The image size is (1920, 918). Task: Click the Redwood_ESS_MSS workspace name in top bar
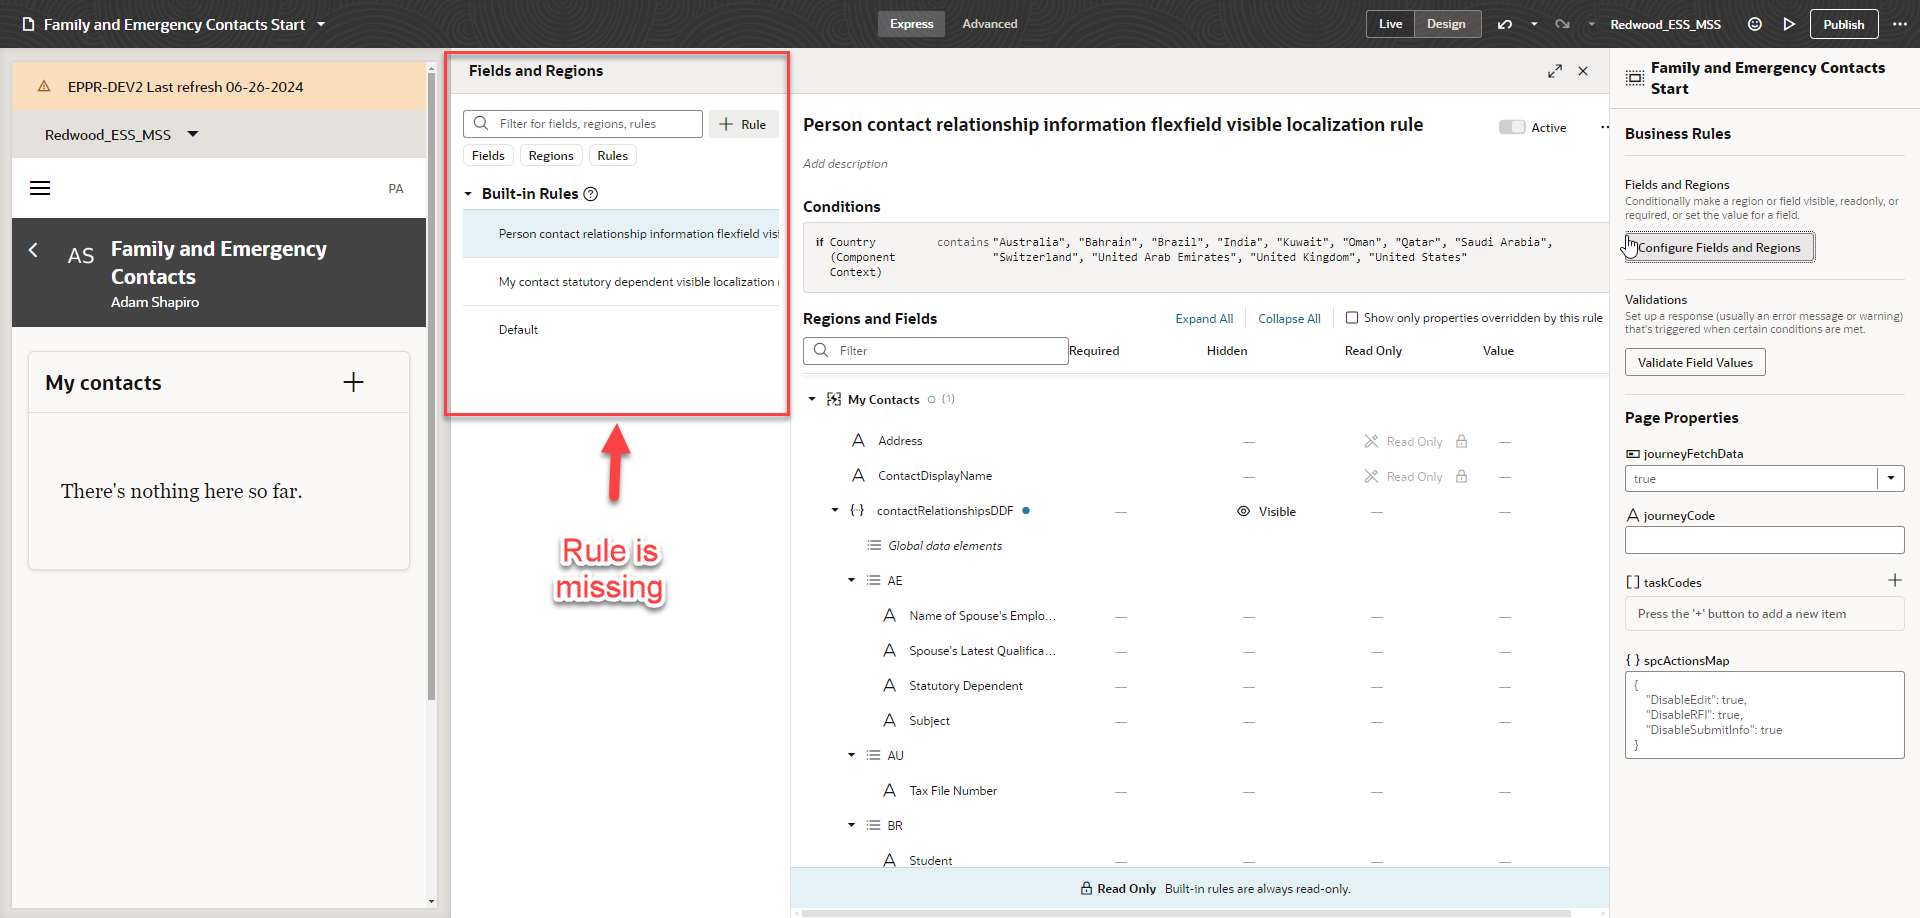(1665, 24)
